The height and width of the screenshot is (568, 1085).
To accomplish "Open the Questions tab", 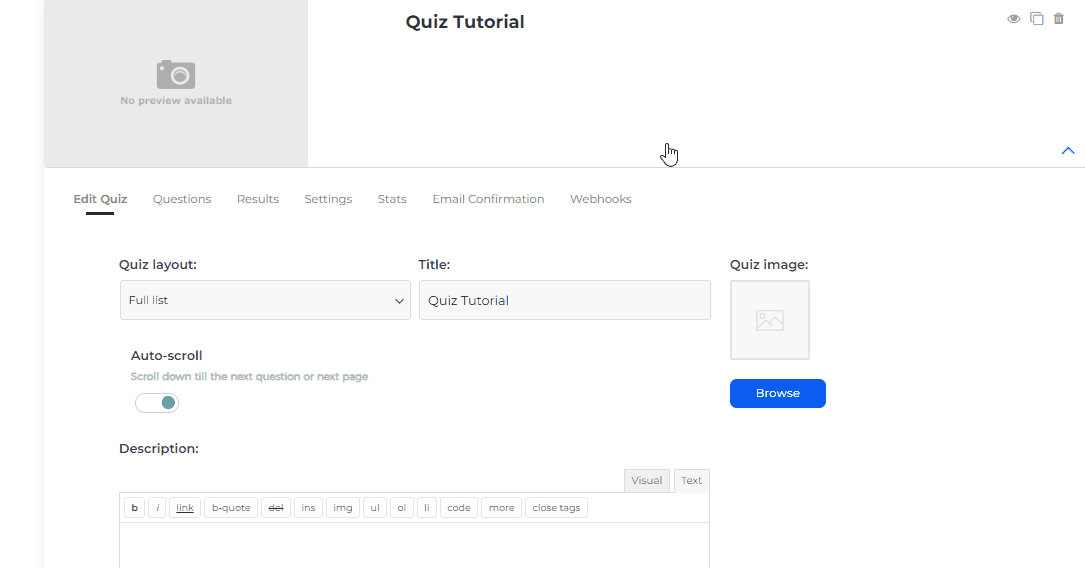I will point(182,199).
